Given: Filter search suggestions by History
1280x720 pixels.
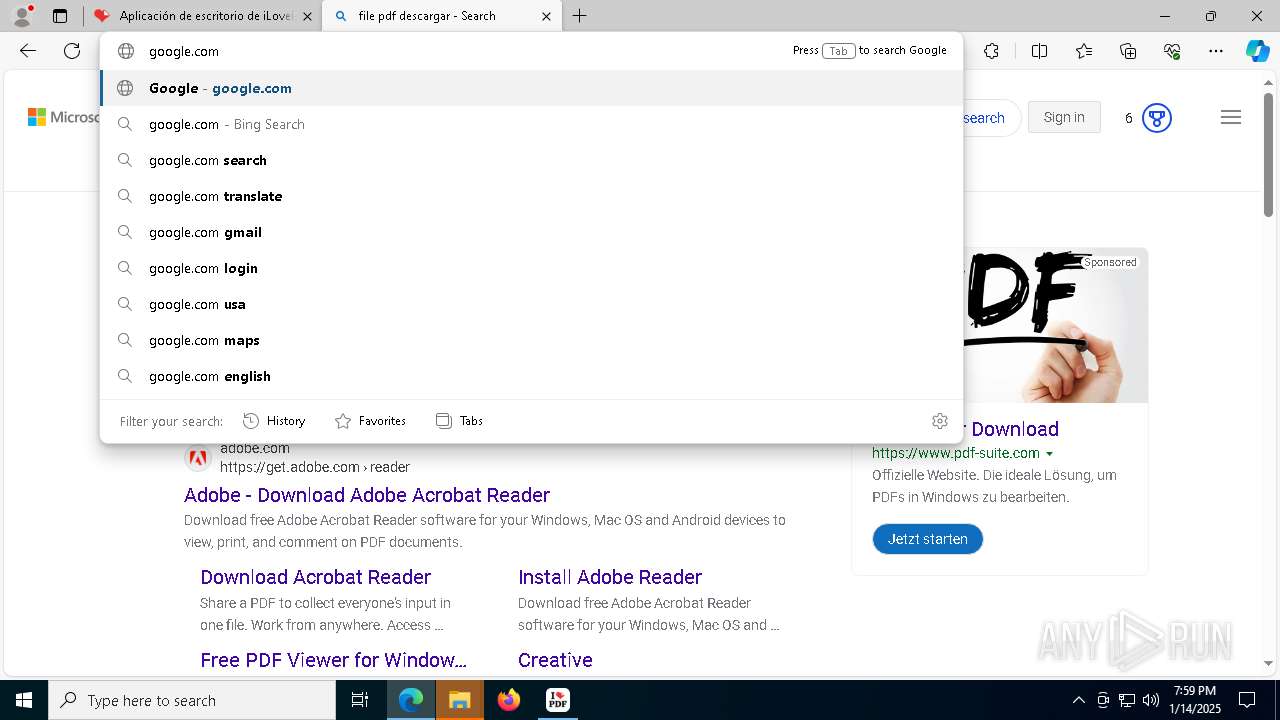Looking at the screenshot, I should click(274, 421).
